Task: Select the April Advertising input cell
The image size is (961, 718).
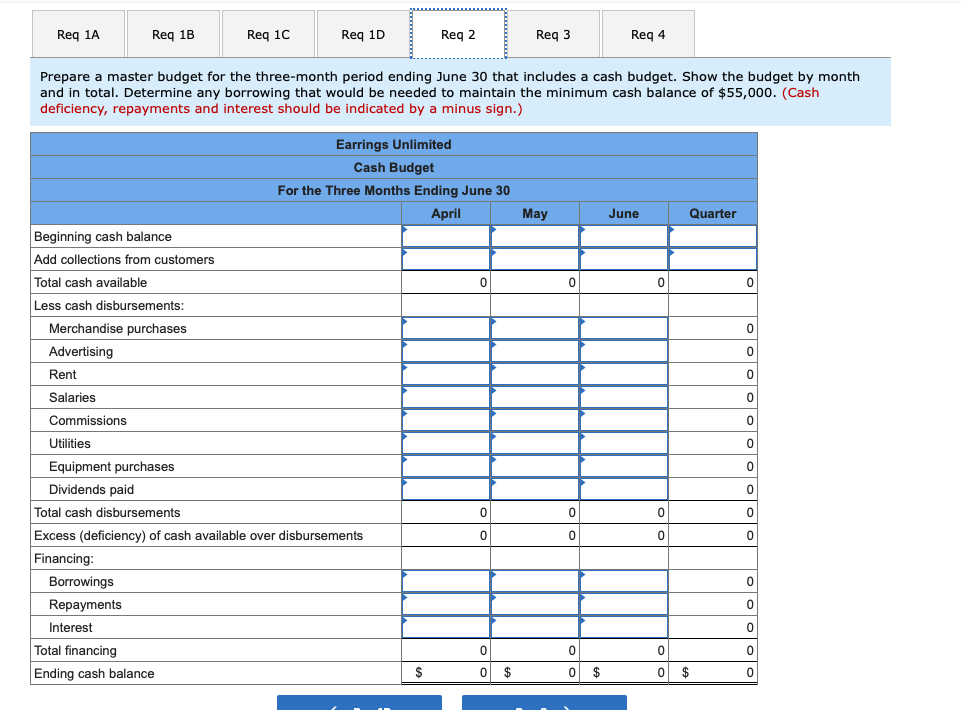Action: click(445, 351)
